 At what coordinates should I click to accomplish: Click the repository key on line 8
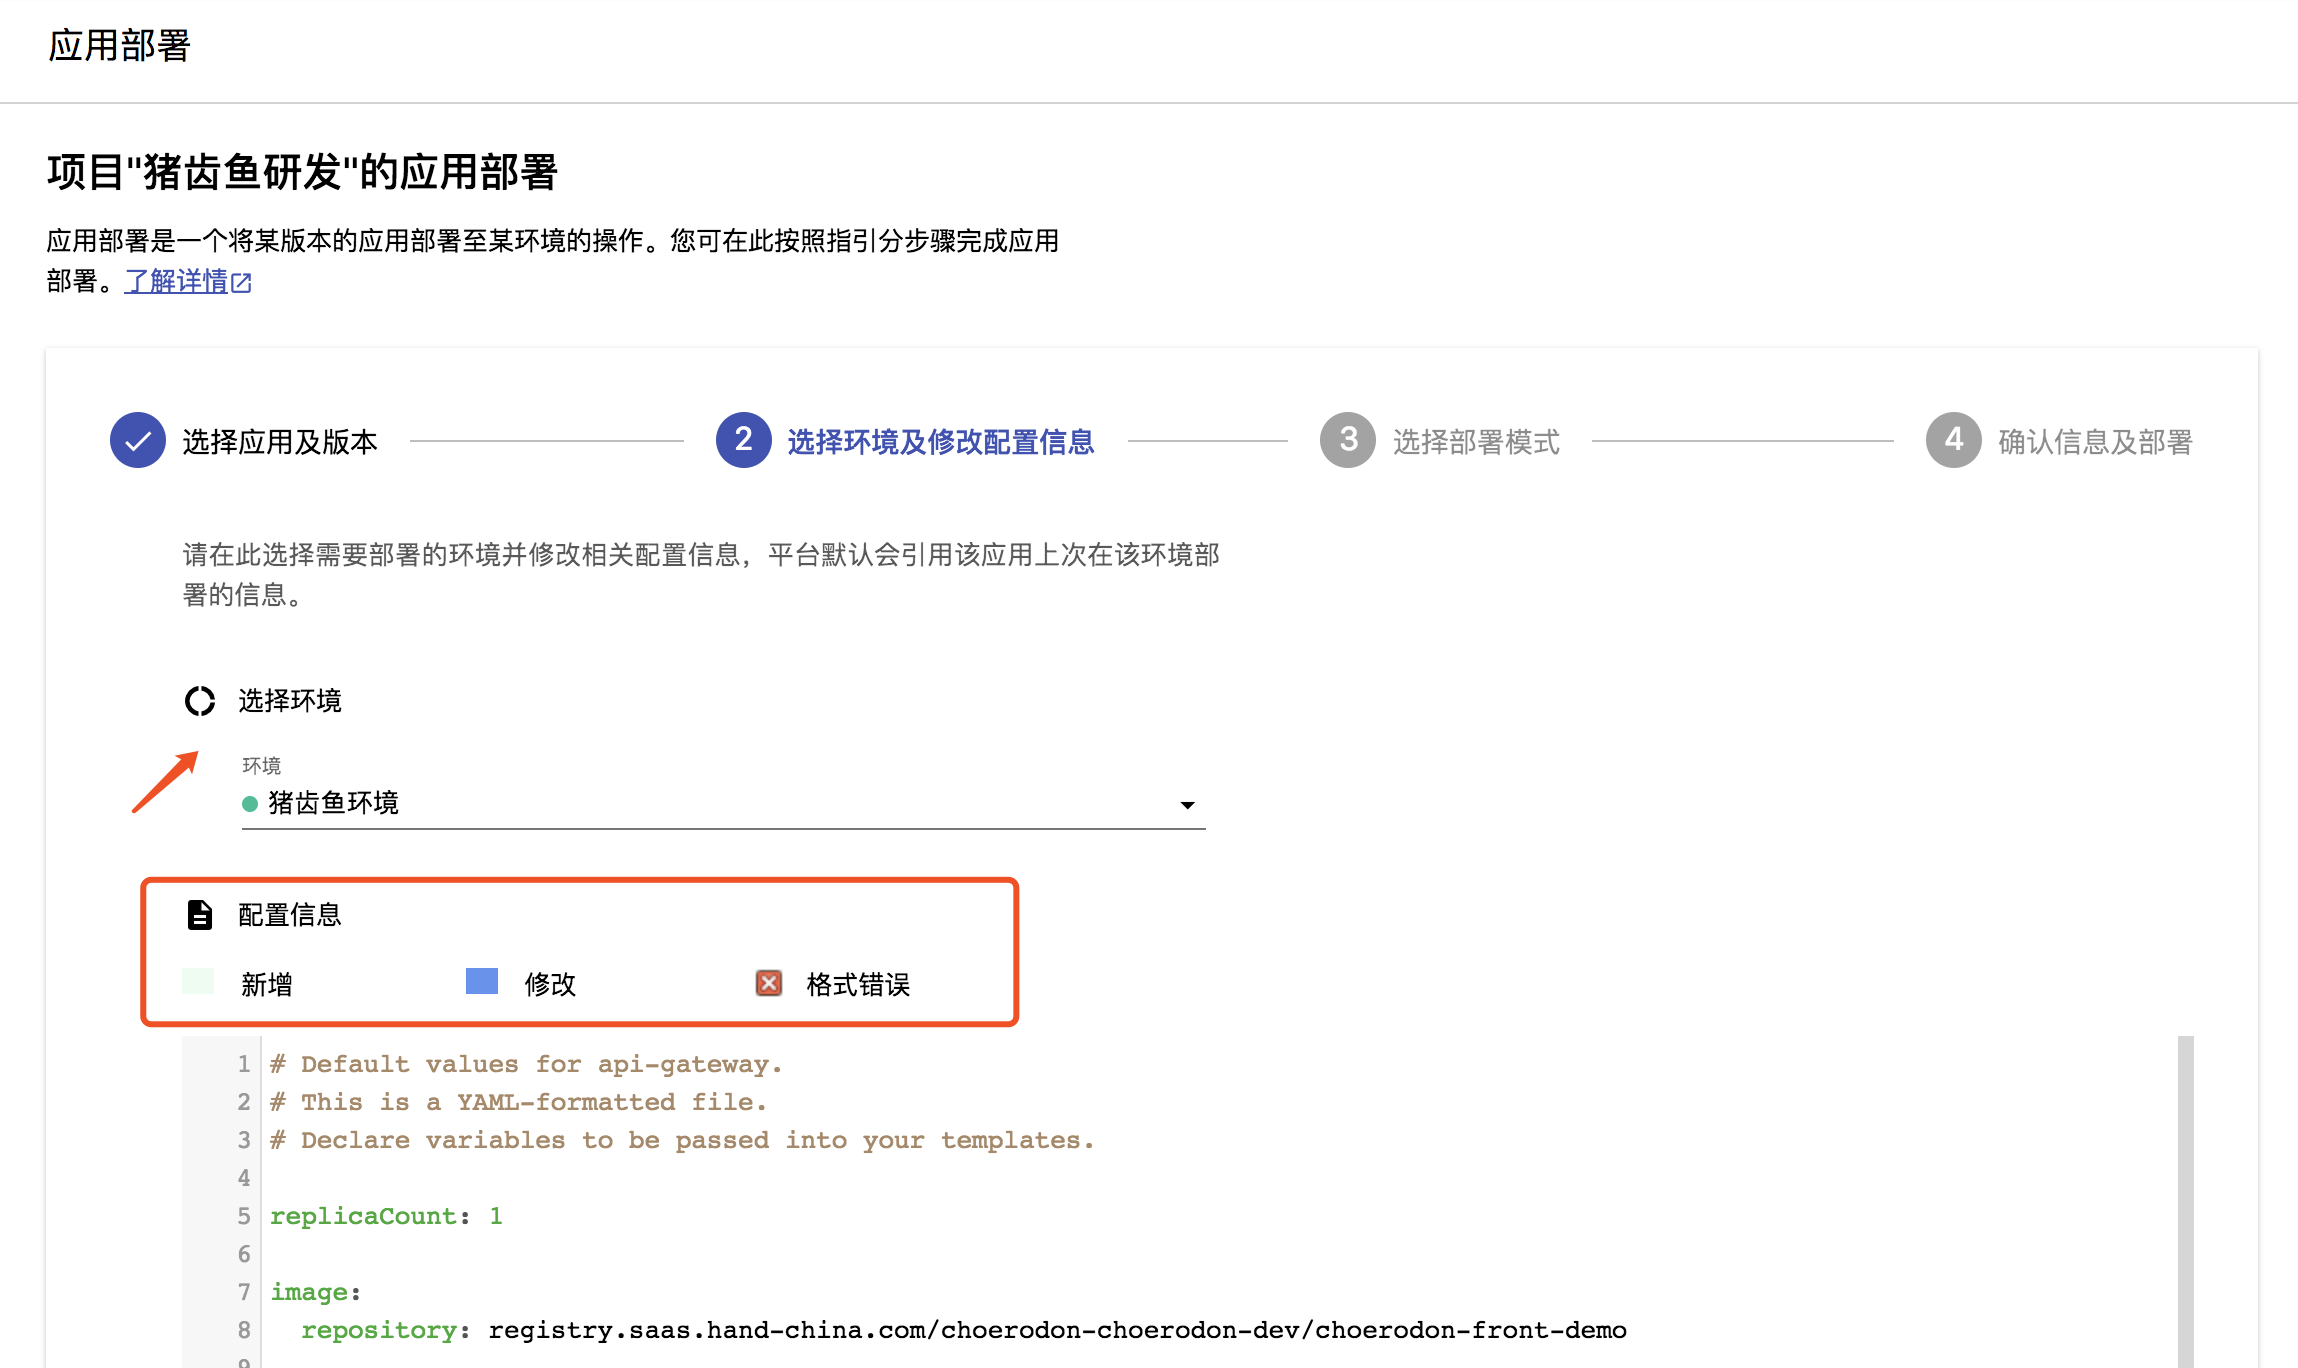(379, 1330)
